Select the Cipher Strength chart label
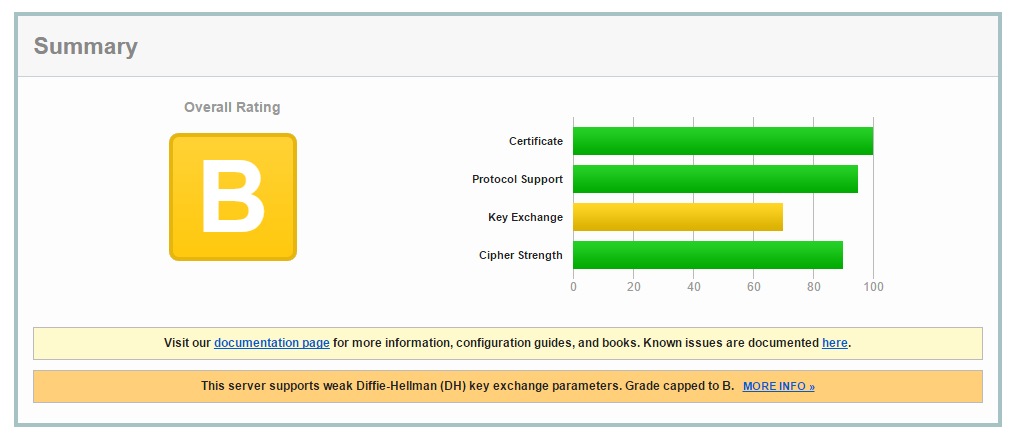This screenshot has height=436, width=1011. (x=520, y=255)
